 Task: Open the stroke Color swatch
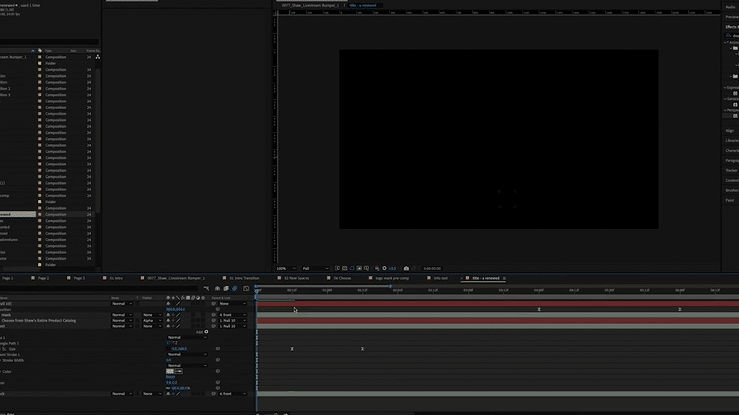pyautogui.click(x=170, y=371)
